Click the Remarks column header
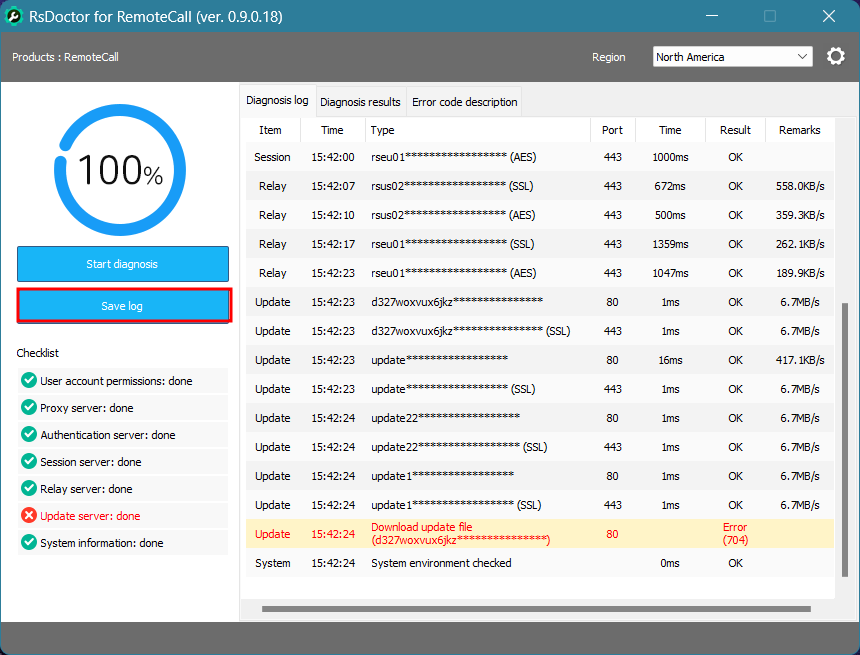Viewport: 860px width, 655px height. (800, 130)
